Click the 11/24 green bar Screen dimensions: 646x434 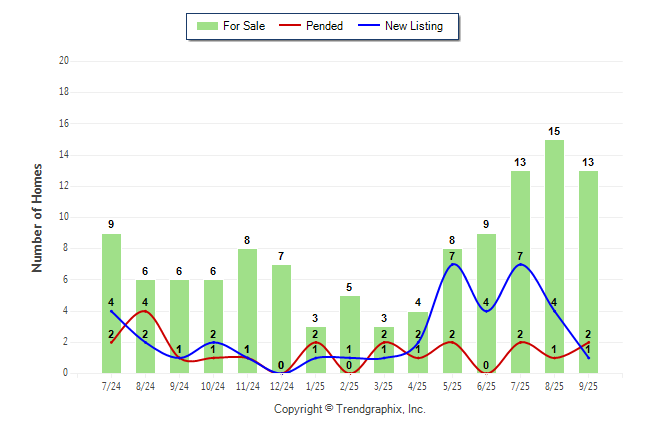tap(247, 311)
